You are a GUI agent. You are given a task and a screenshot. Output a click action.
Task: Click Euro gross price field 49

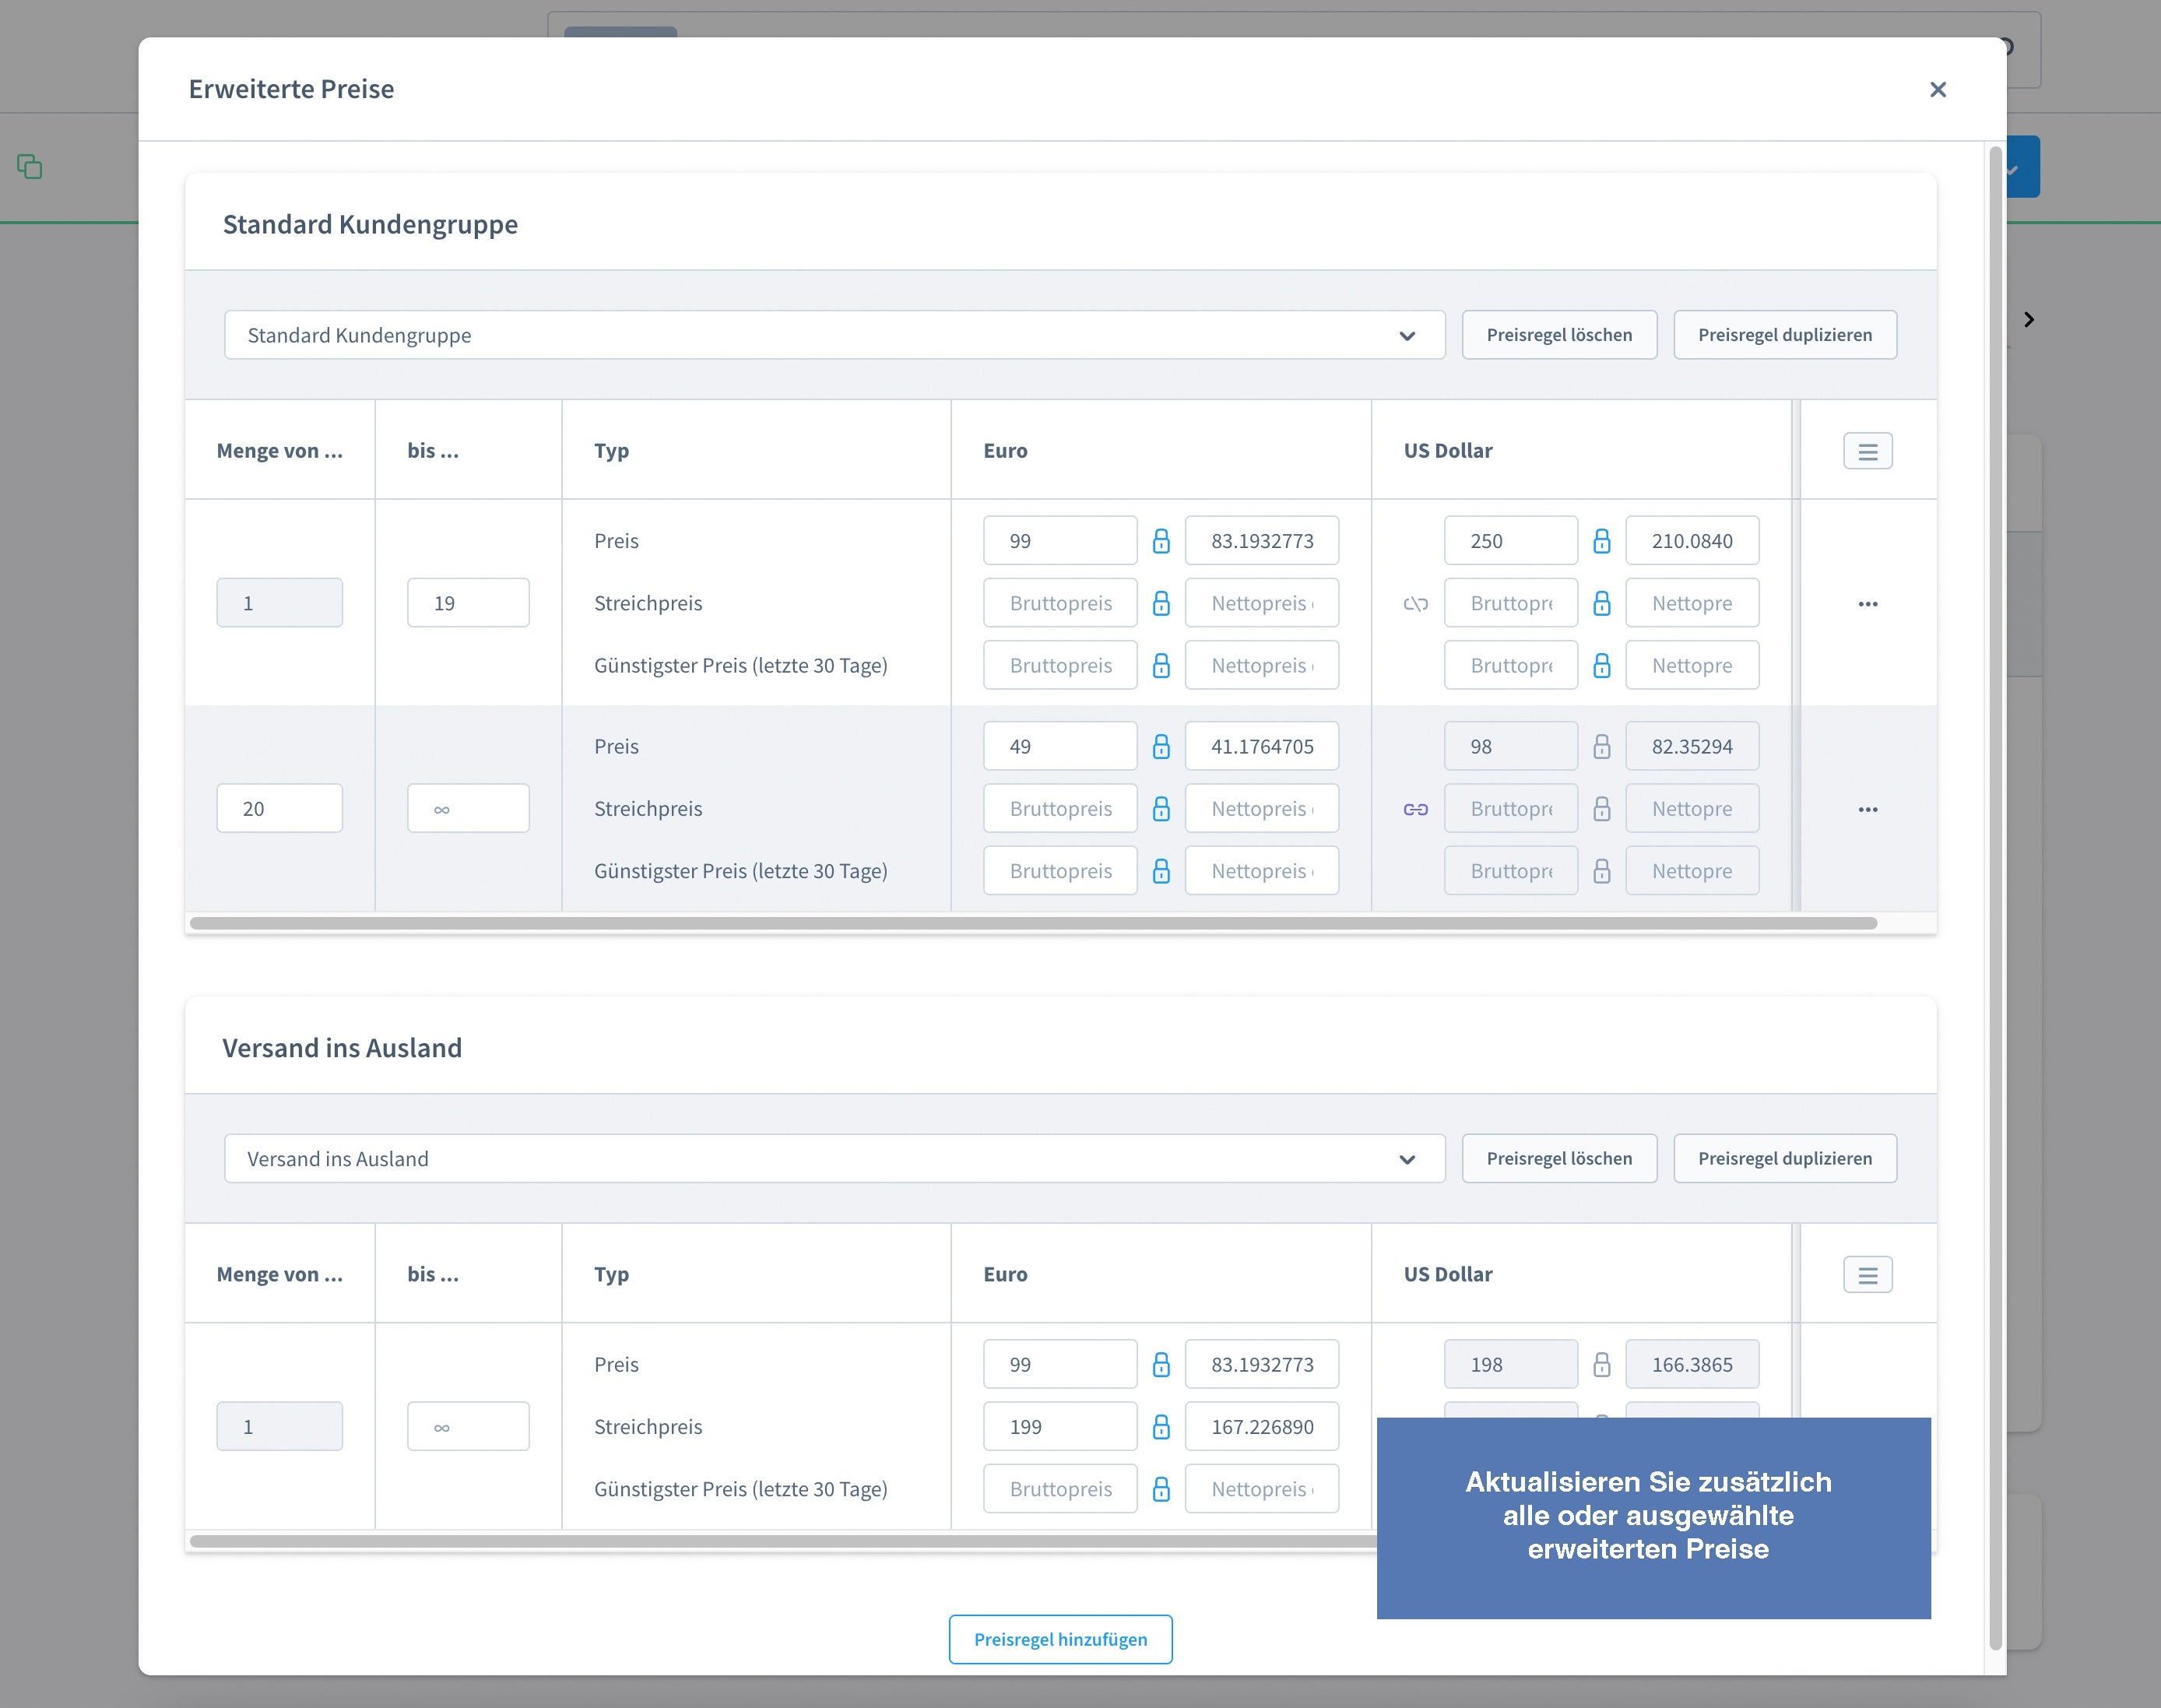point(1060,746)
